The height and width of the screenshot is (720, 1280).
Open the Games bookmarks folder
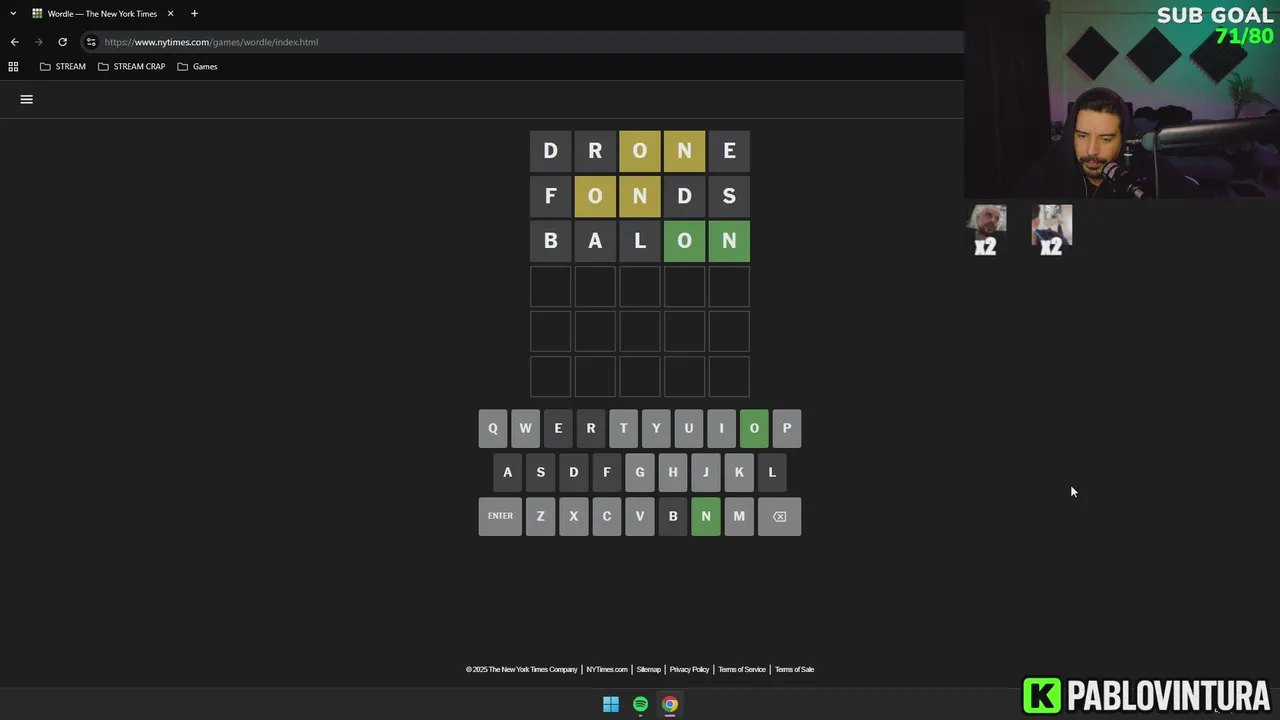(x=197, y=66)
